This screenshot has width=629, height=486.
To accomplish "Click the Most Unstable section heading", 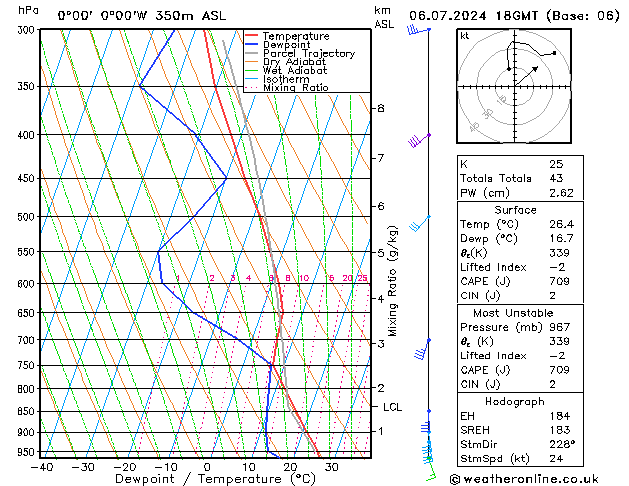I will [513, 313].
